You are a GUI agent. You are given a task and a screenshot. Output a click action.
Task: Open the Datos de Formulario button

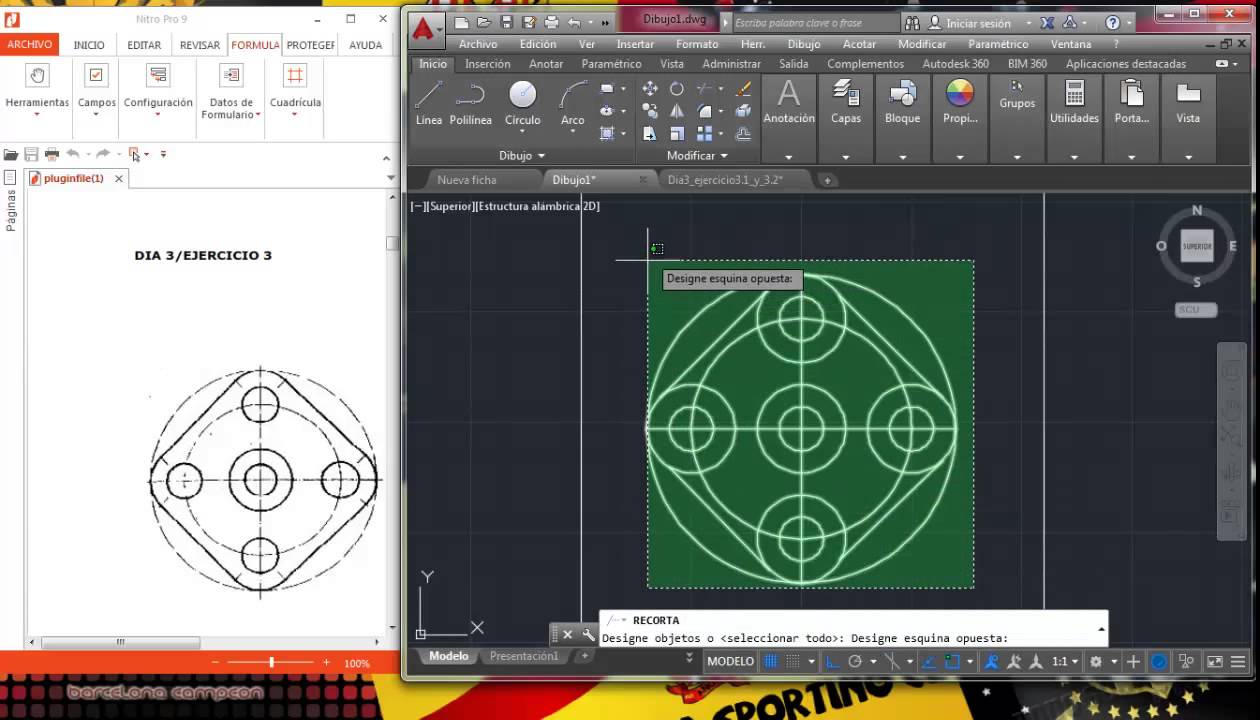(x=231, y=91)
